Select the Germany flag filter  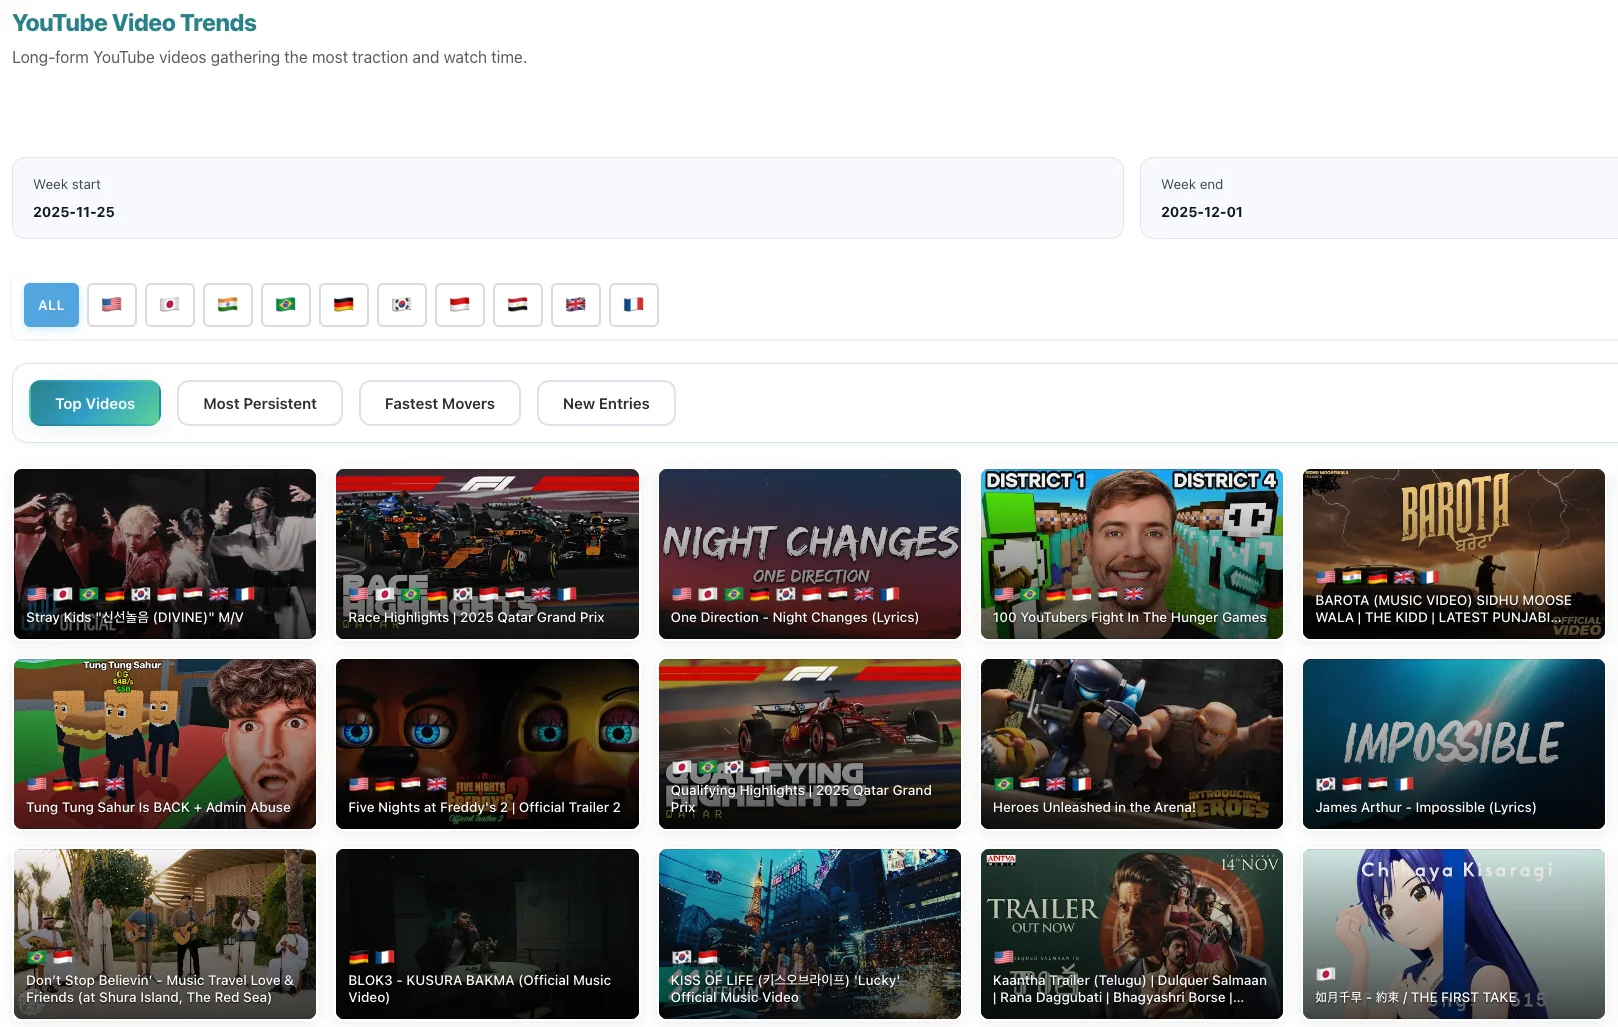(343, 304)
